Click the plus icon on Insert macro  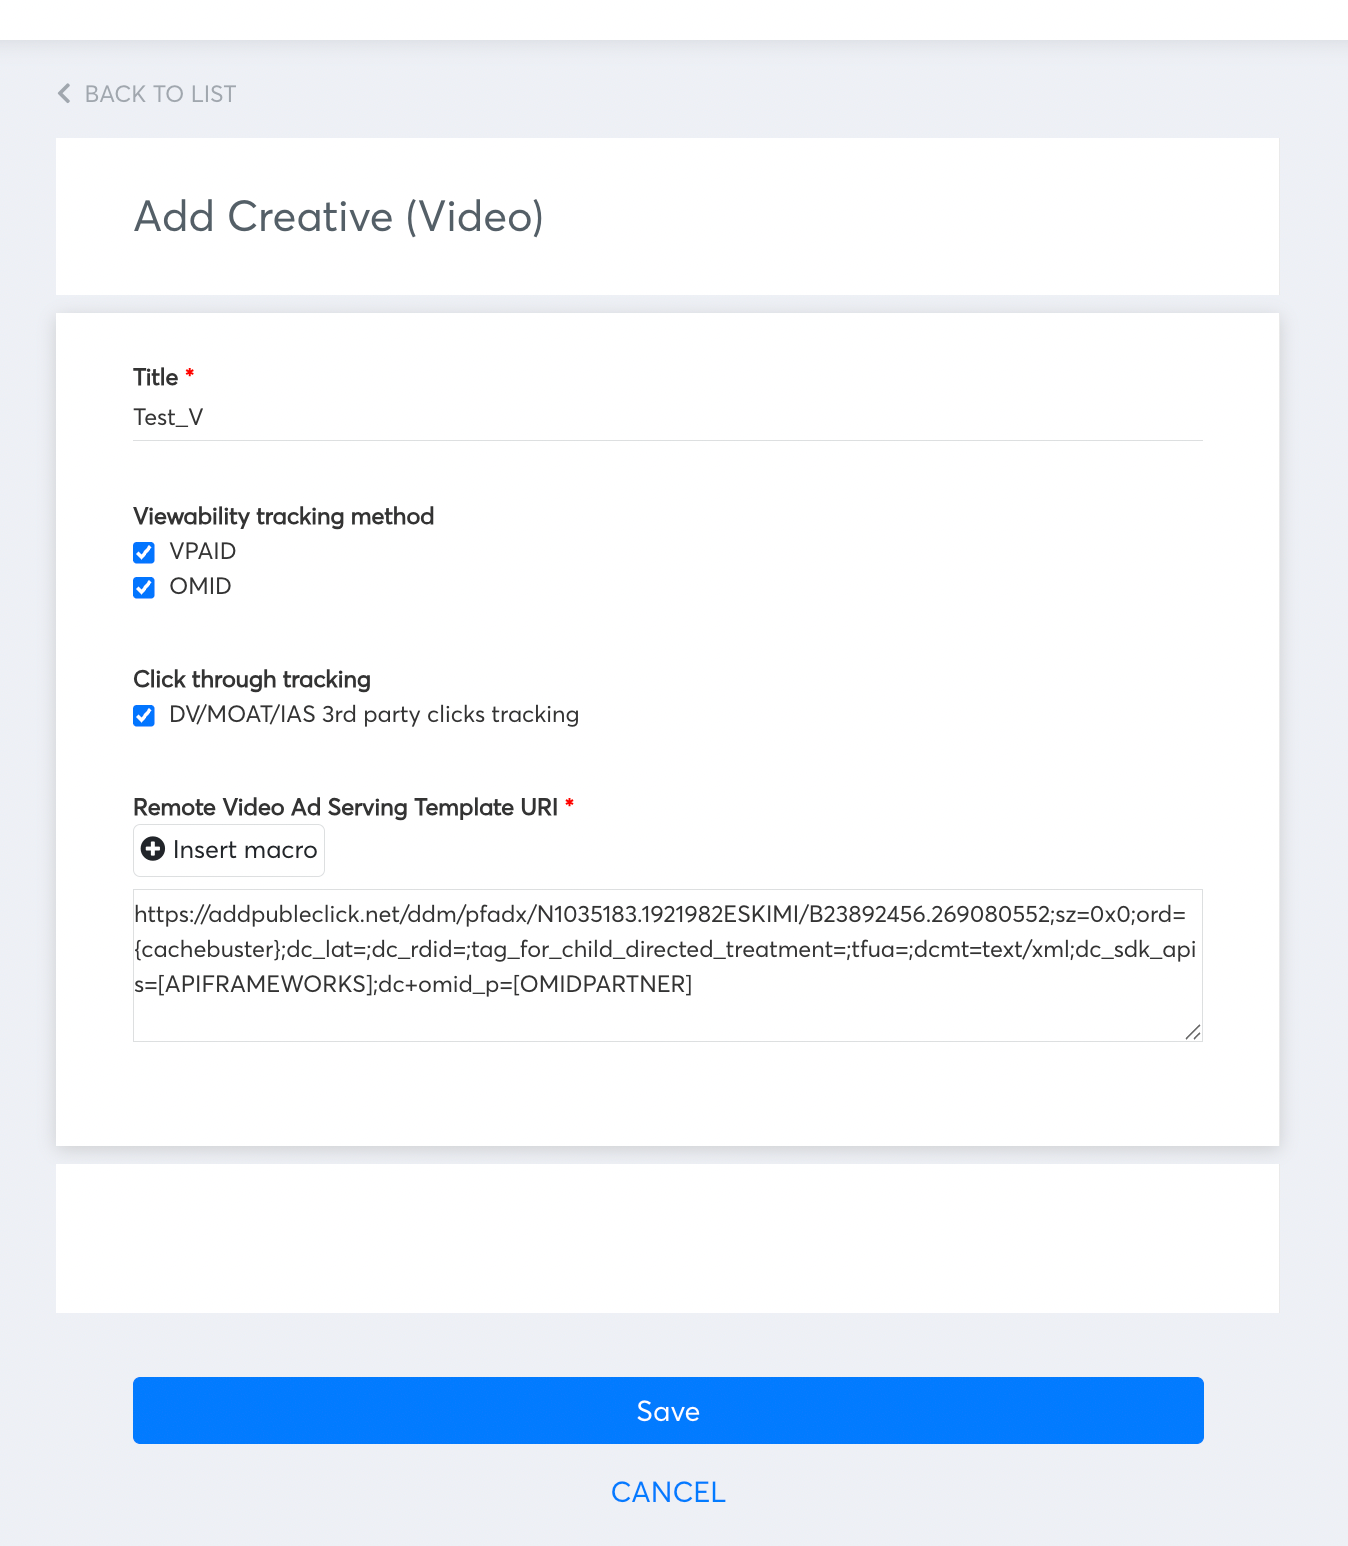[153, 849]
